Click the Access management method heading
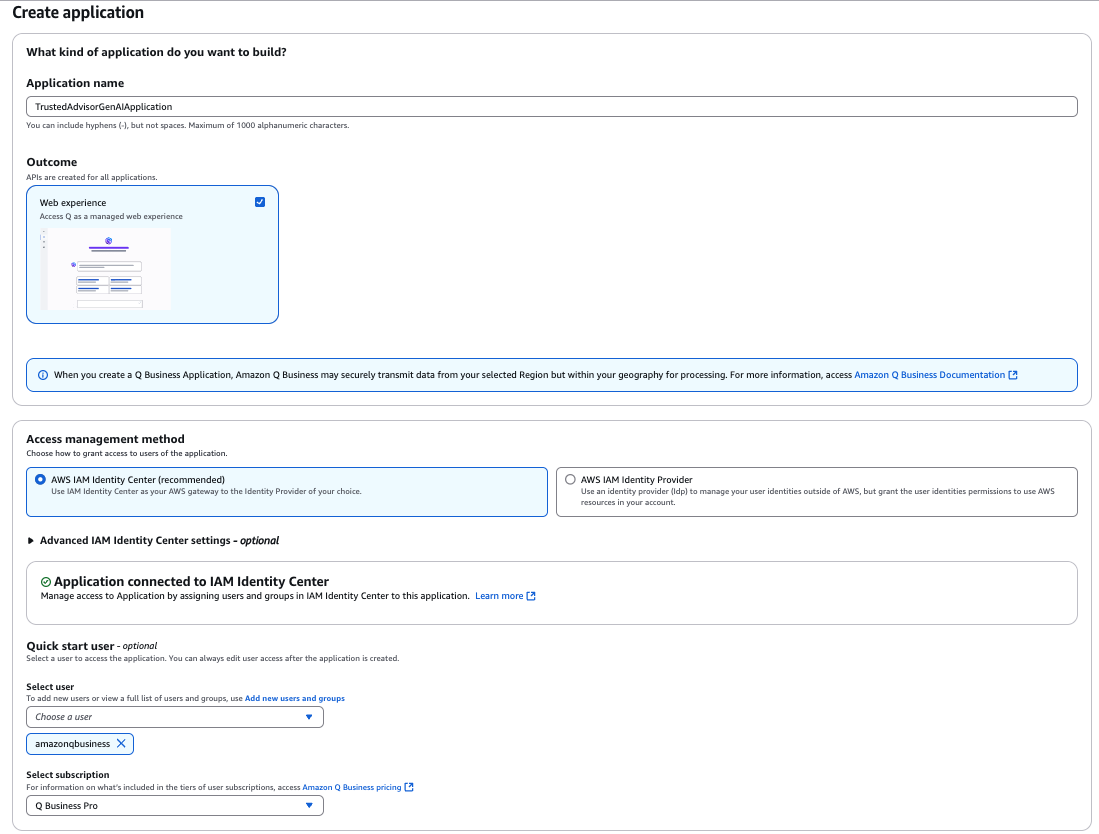 point(105,439)
